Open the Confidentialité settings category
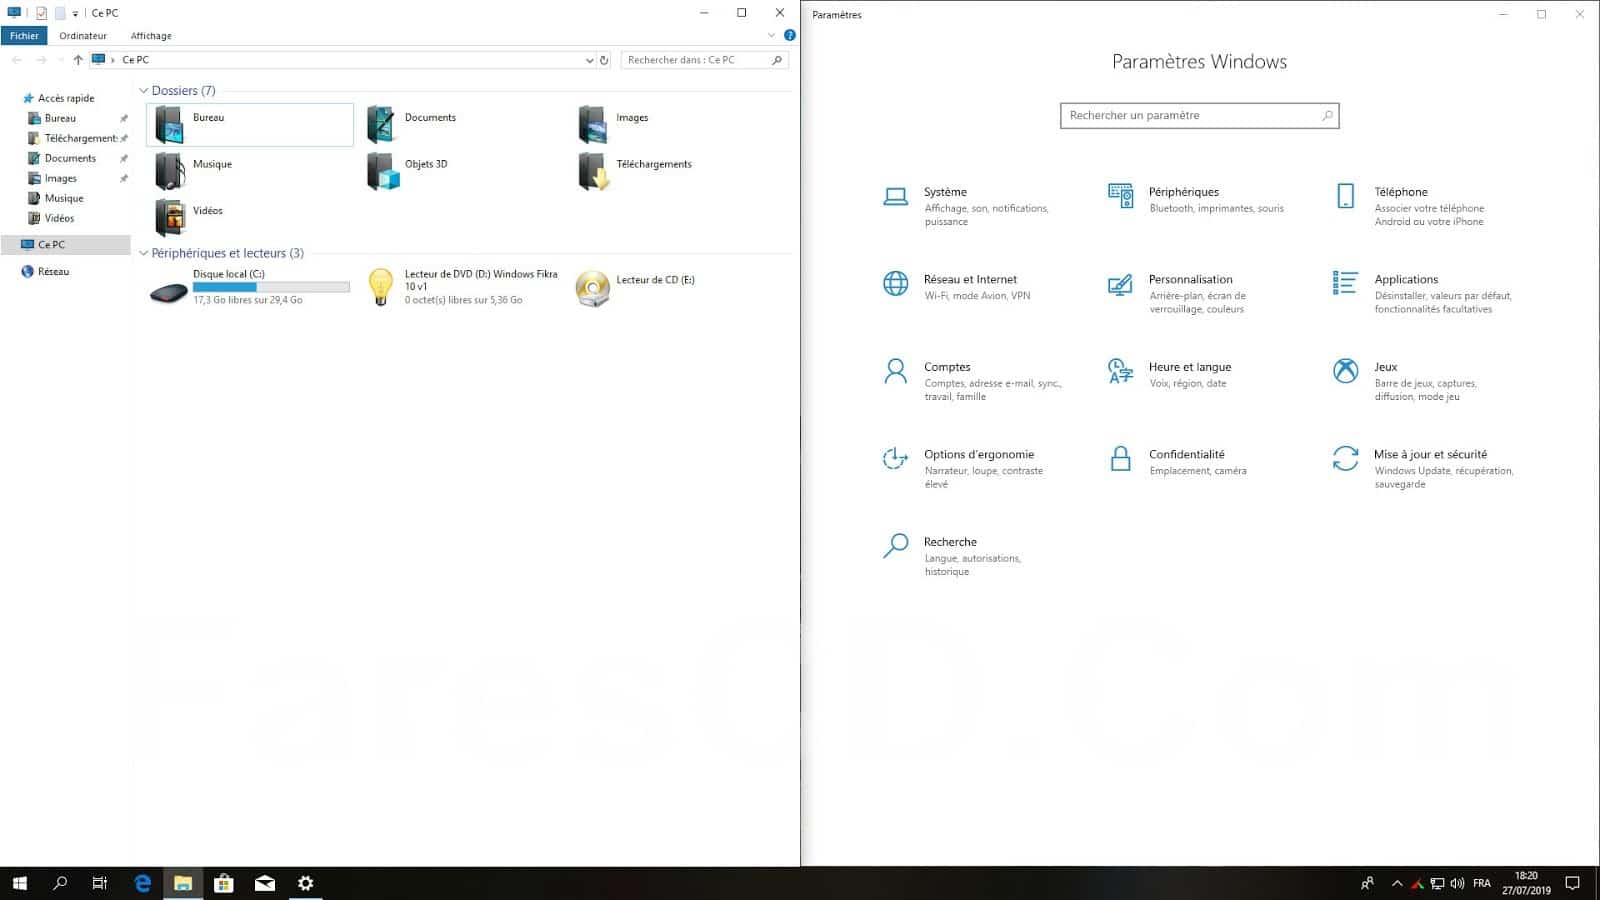 point(1177,461)
